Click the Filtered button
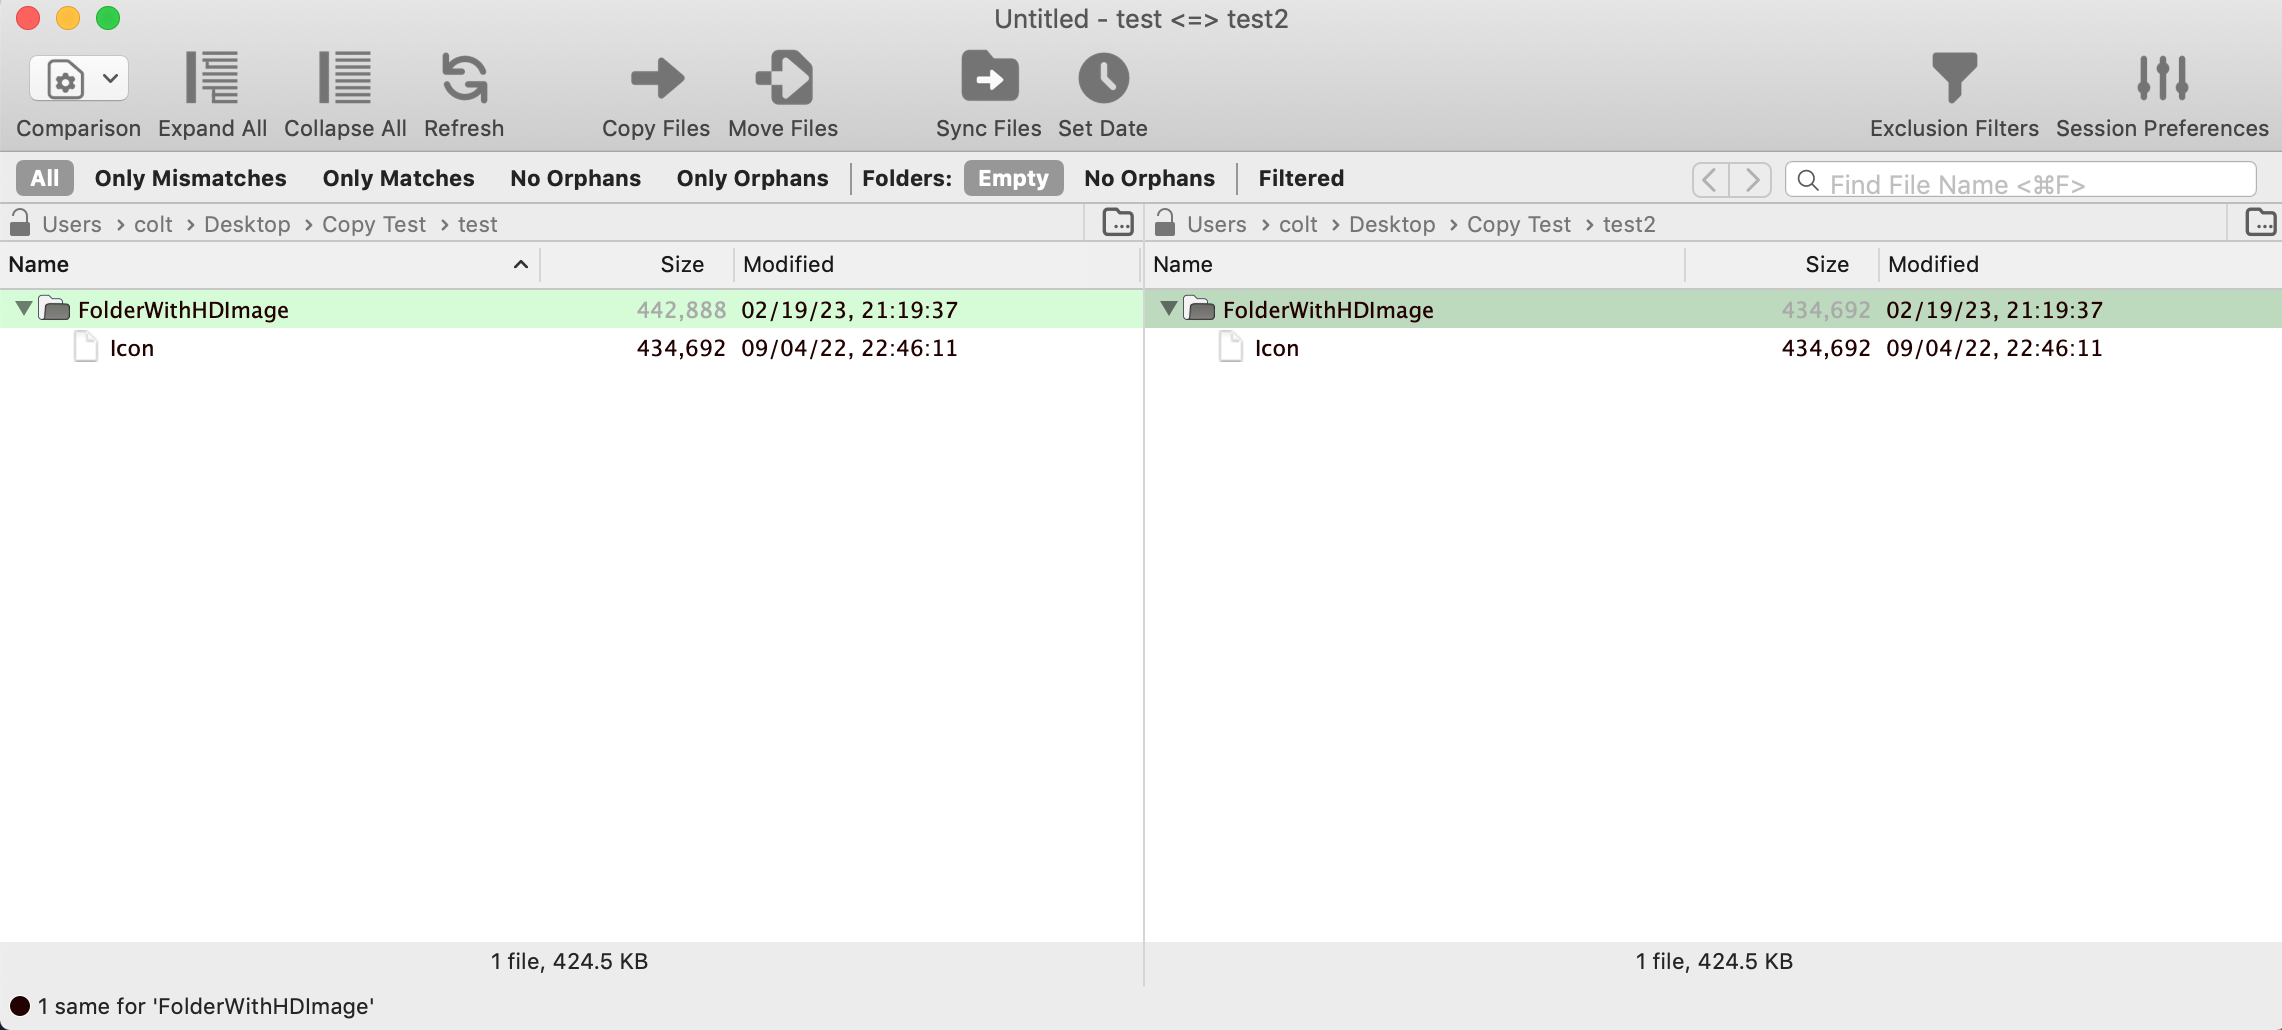This screenshot has height=1030, width=2282. tap(1300, 178)
